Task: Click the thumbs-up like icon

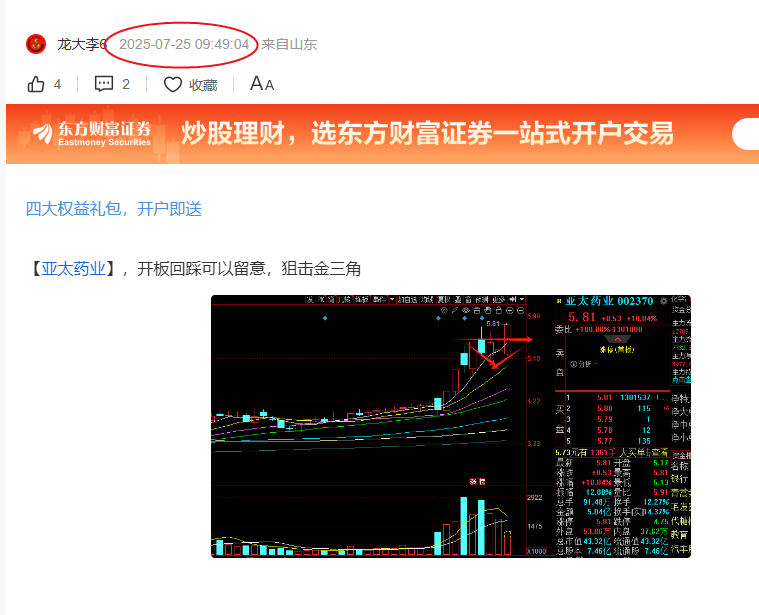Action: pos(36,84)
